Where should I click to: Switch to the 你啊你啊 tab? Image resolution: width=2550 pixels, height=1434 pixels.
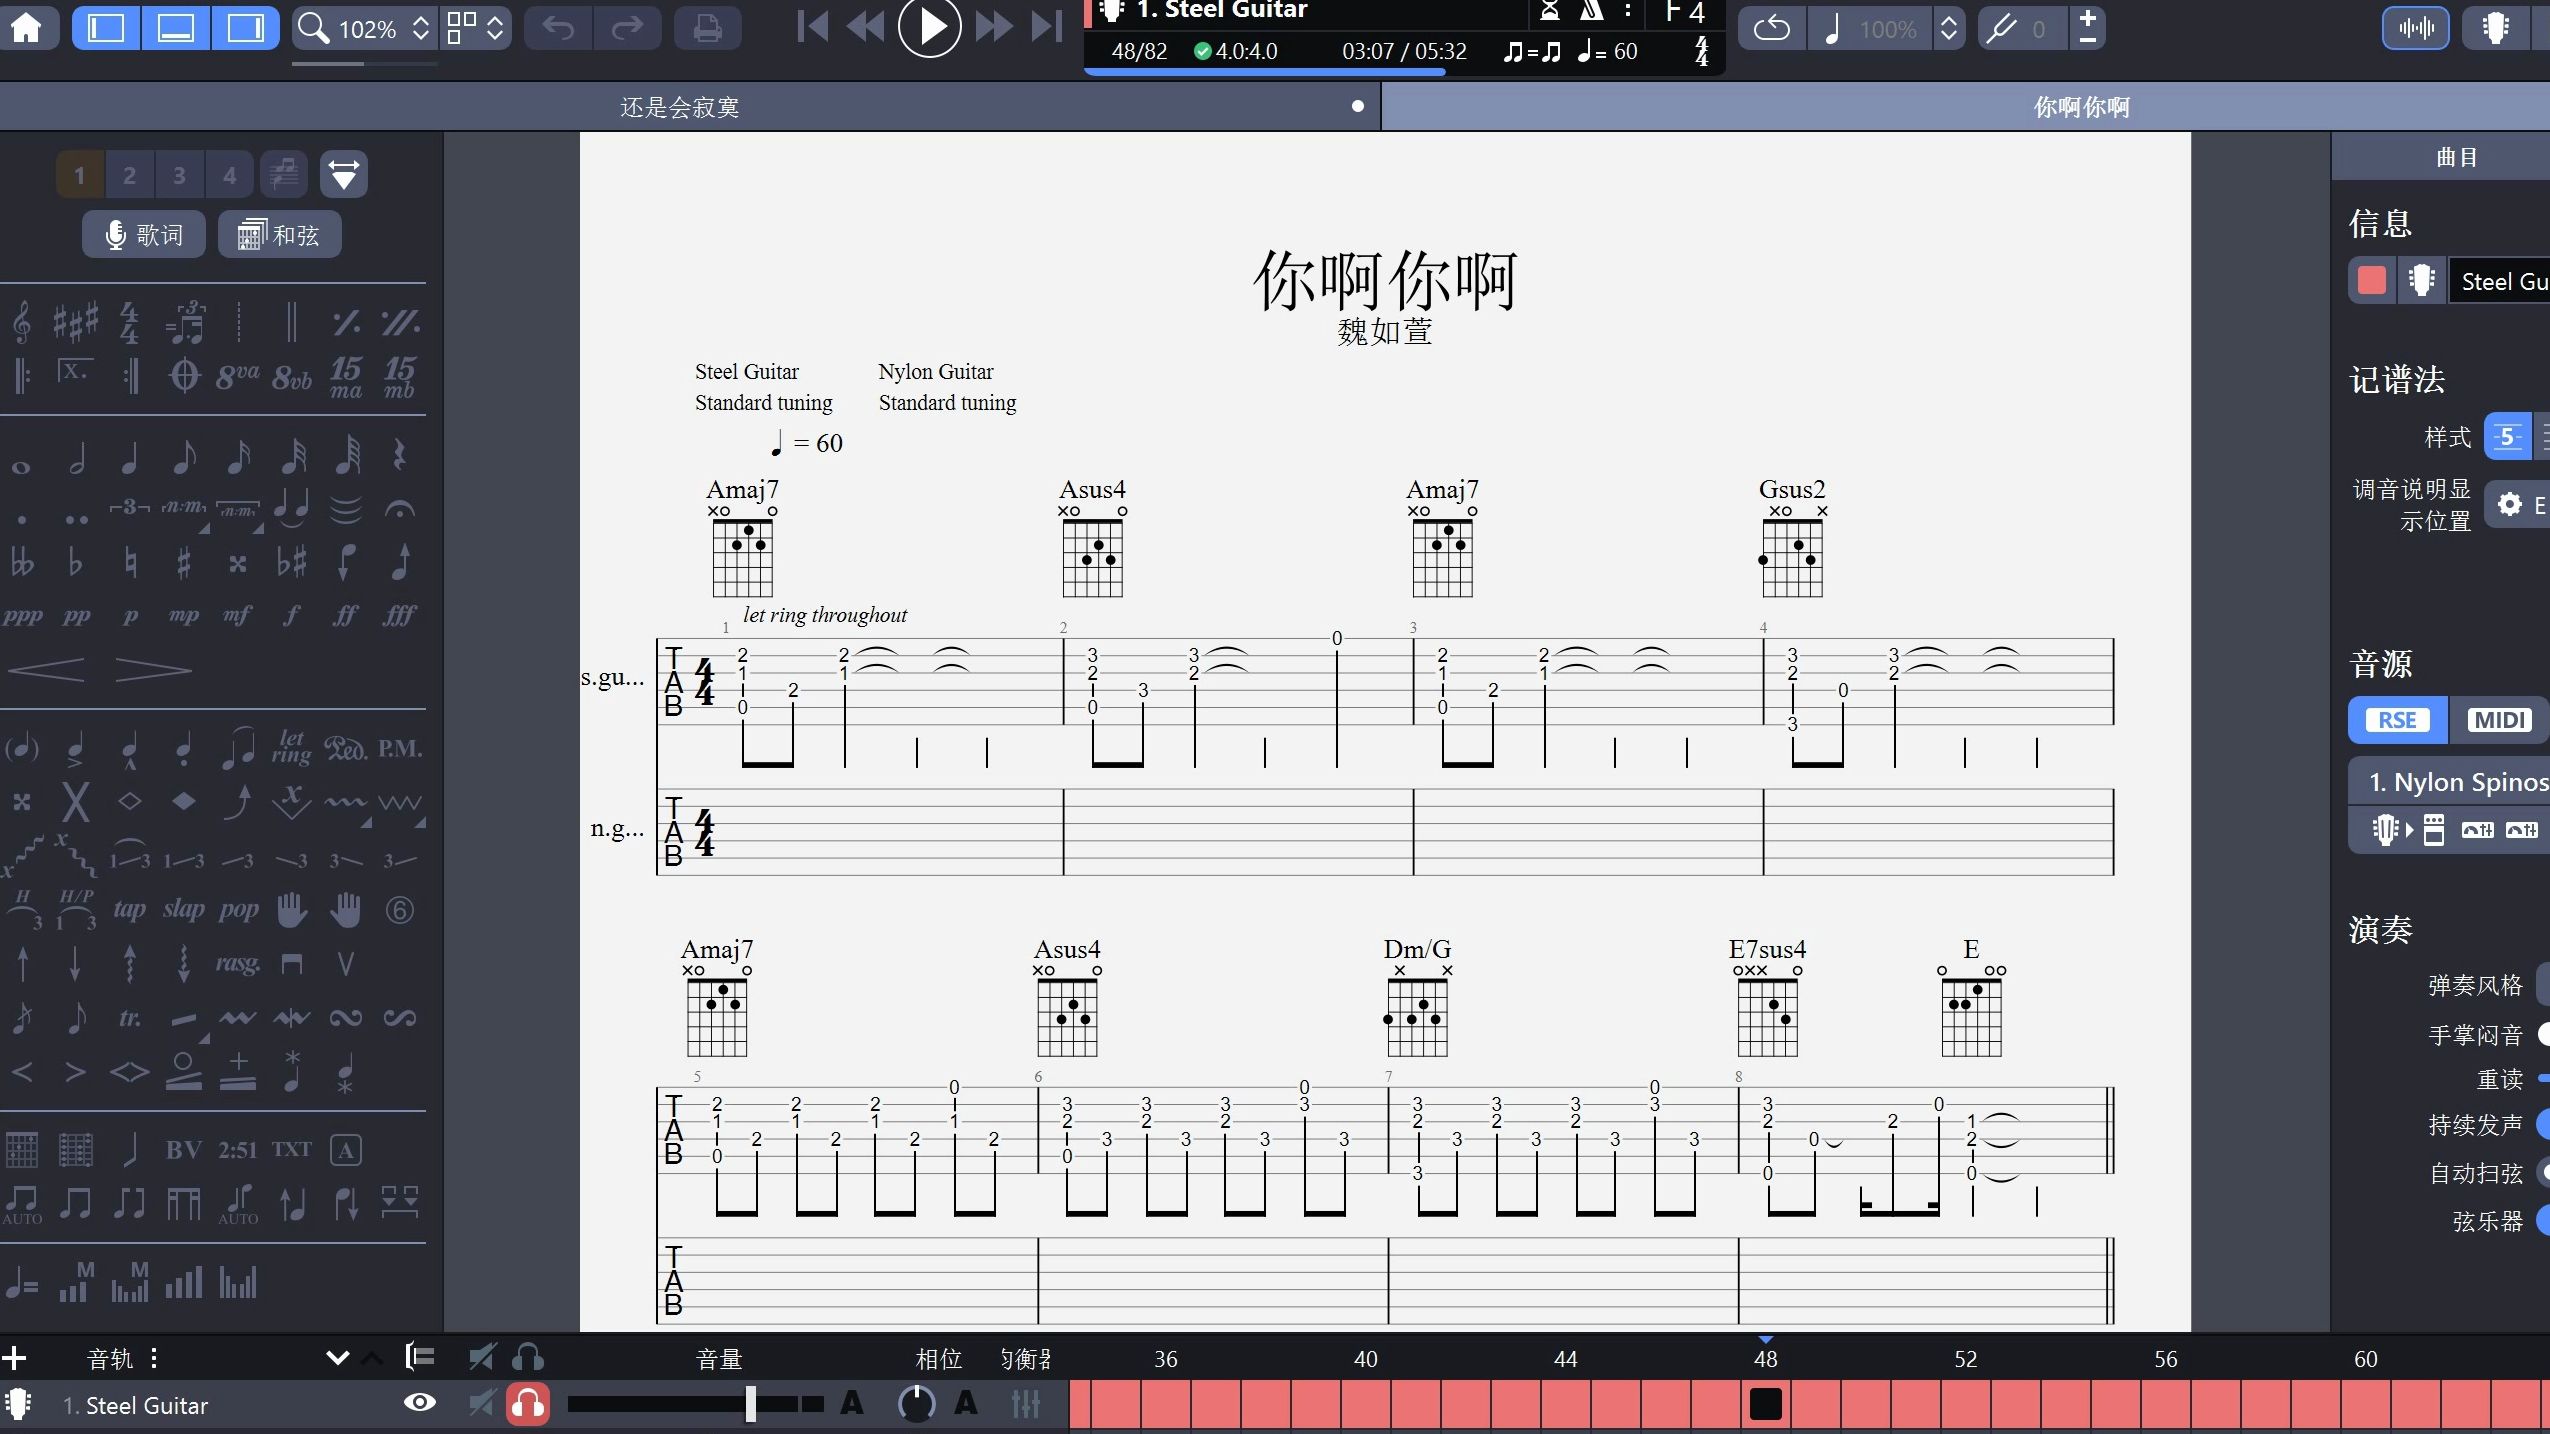coord(2082,107)
